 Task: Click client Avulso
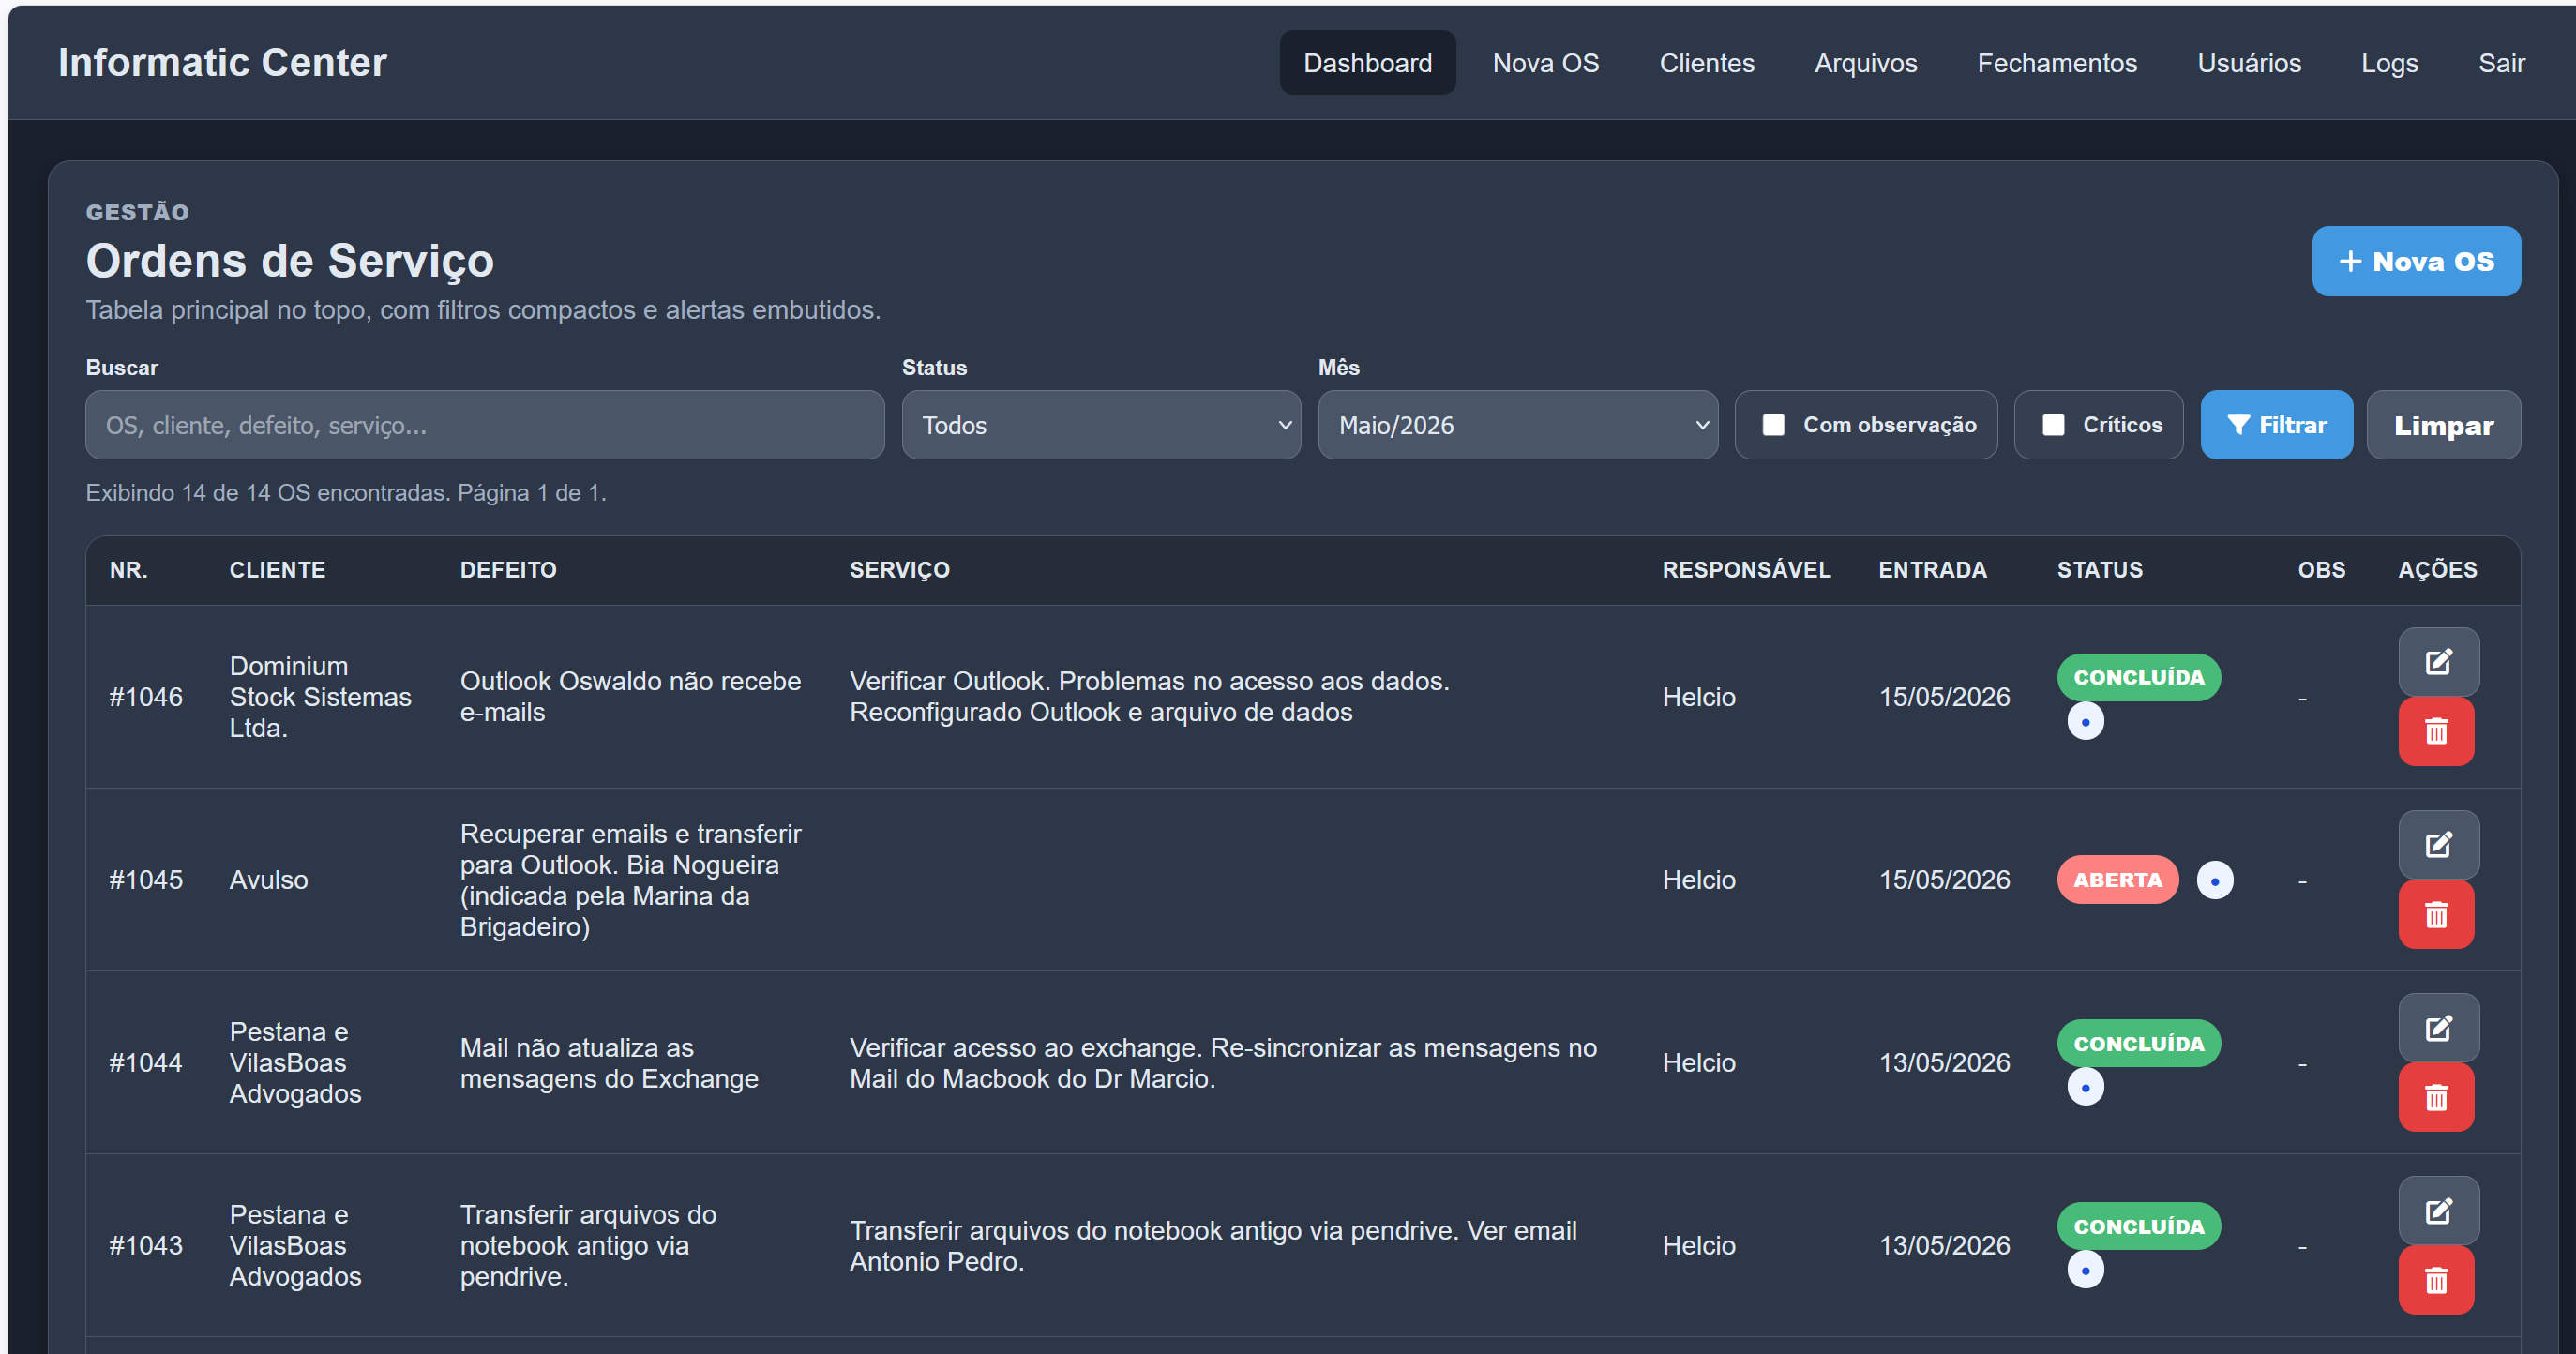tap(268, 880)
